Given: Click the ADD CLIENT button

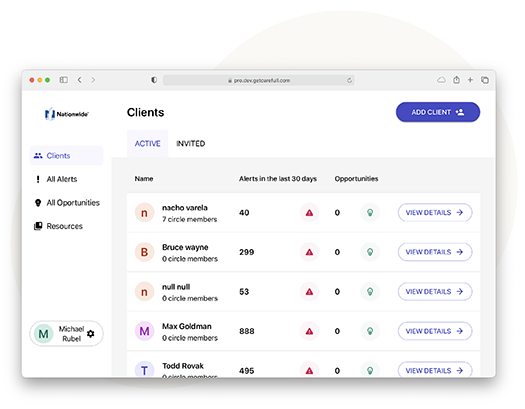Looking at the screenshot, I should tap(438, 112).
